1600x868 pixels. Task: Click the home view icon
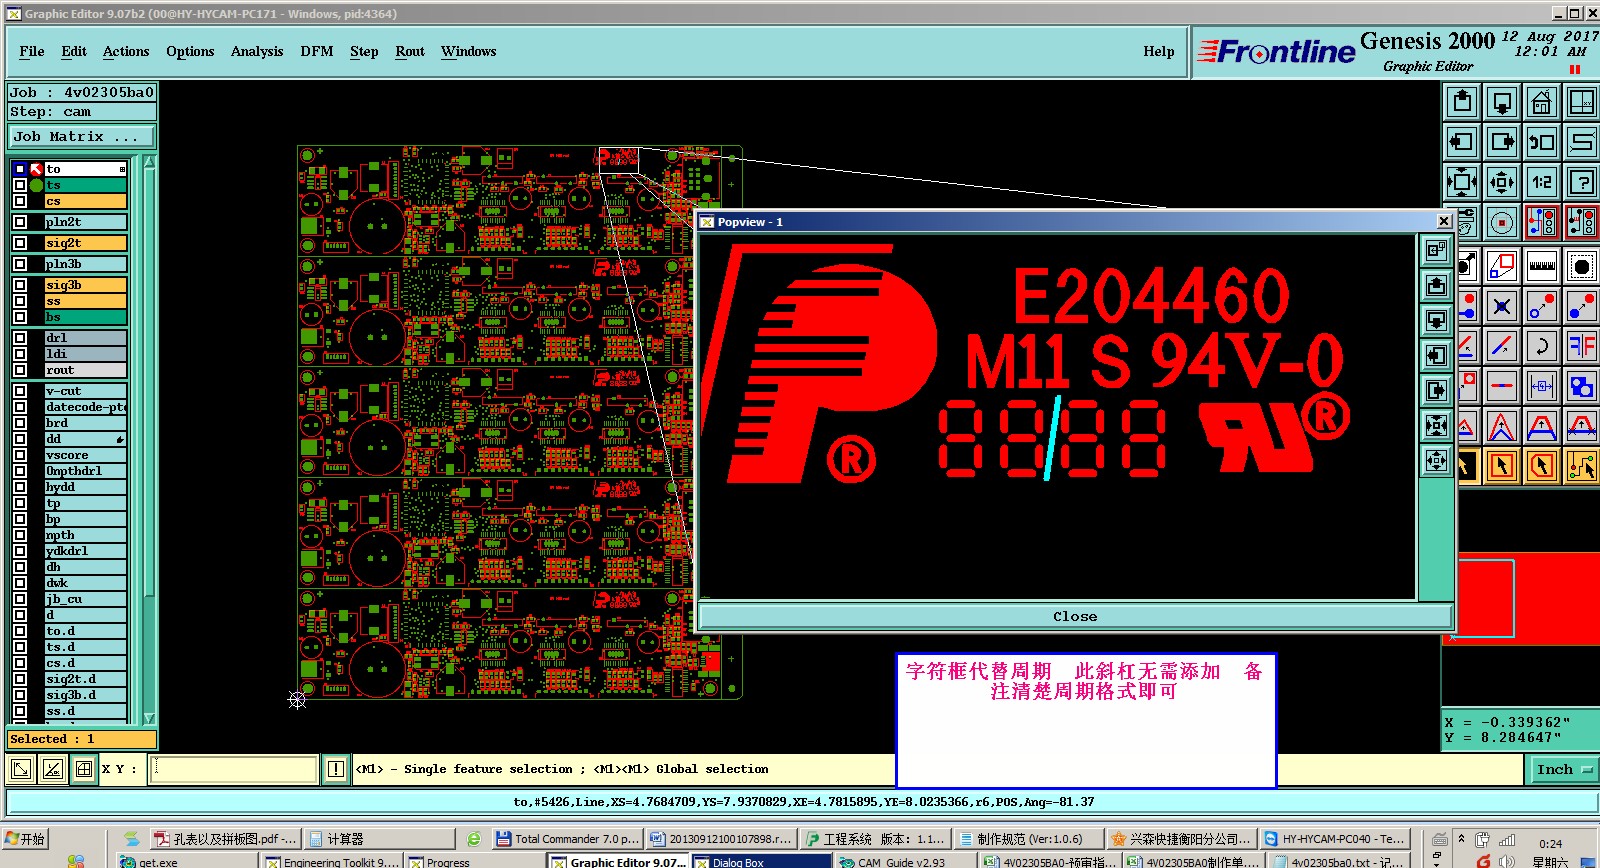(x=1542, y=102)
